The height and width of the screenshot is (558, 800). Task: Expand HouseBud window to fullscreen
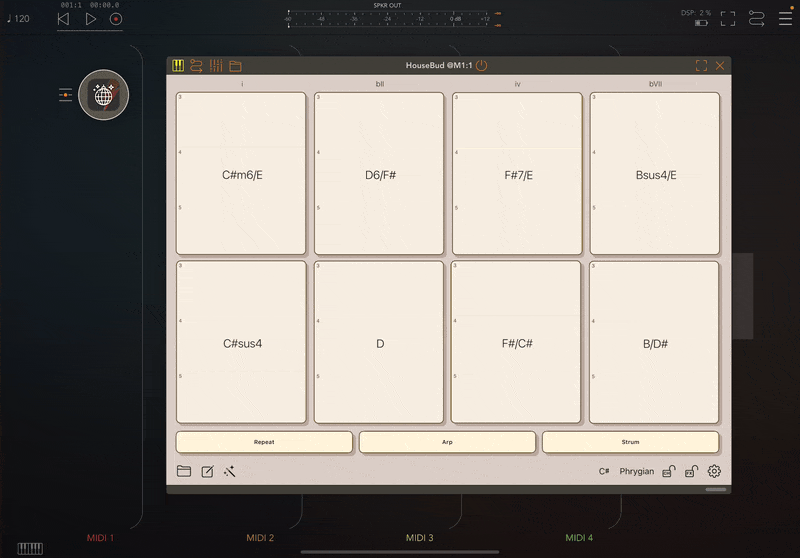tap(702, 65)
